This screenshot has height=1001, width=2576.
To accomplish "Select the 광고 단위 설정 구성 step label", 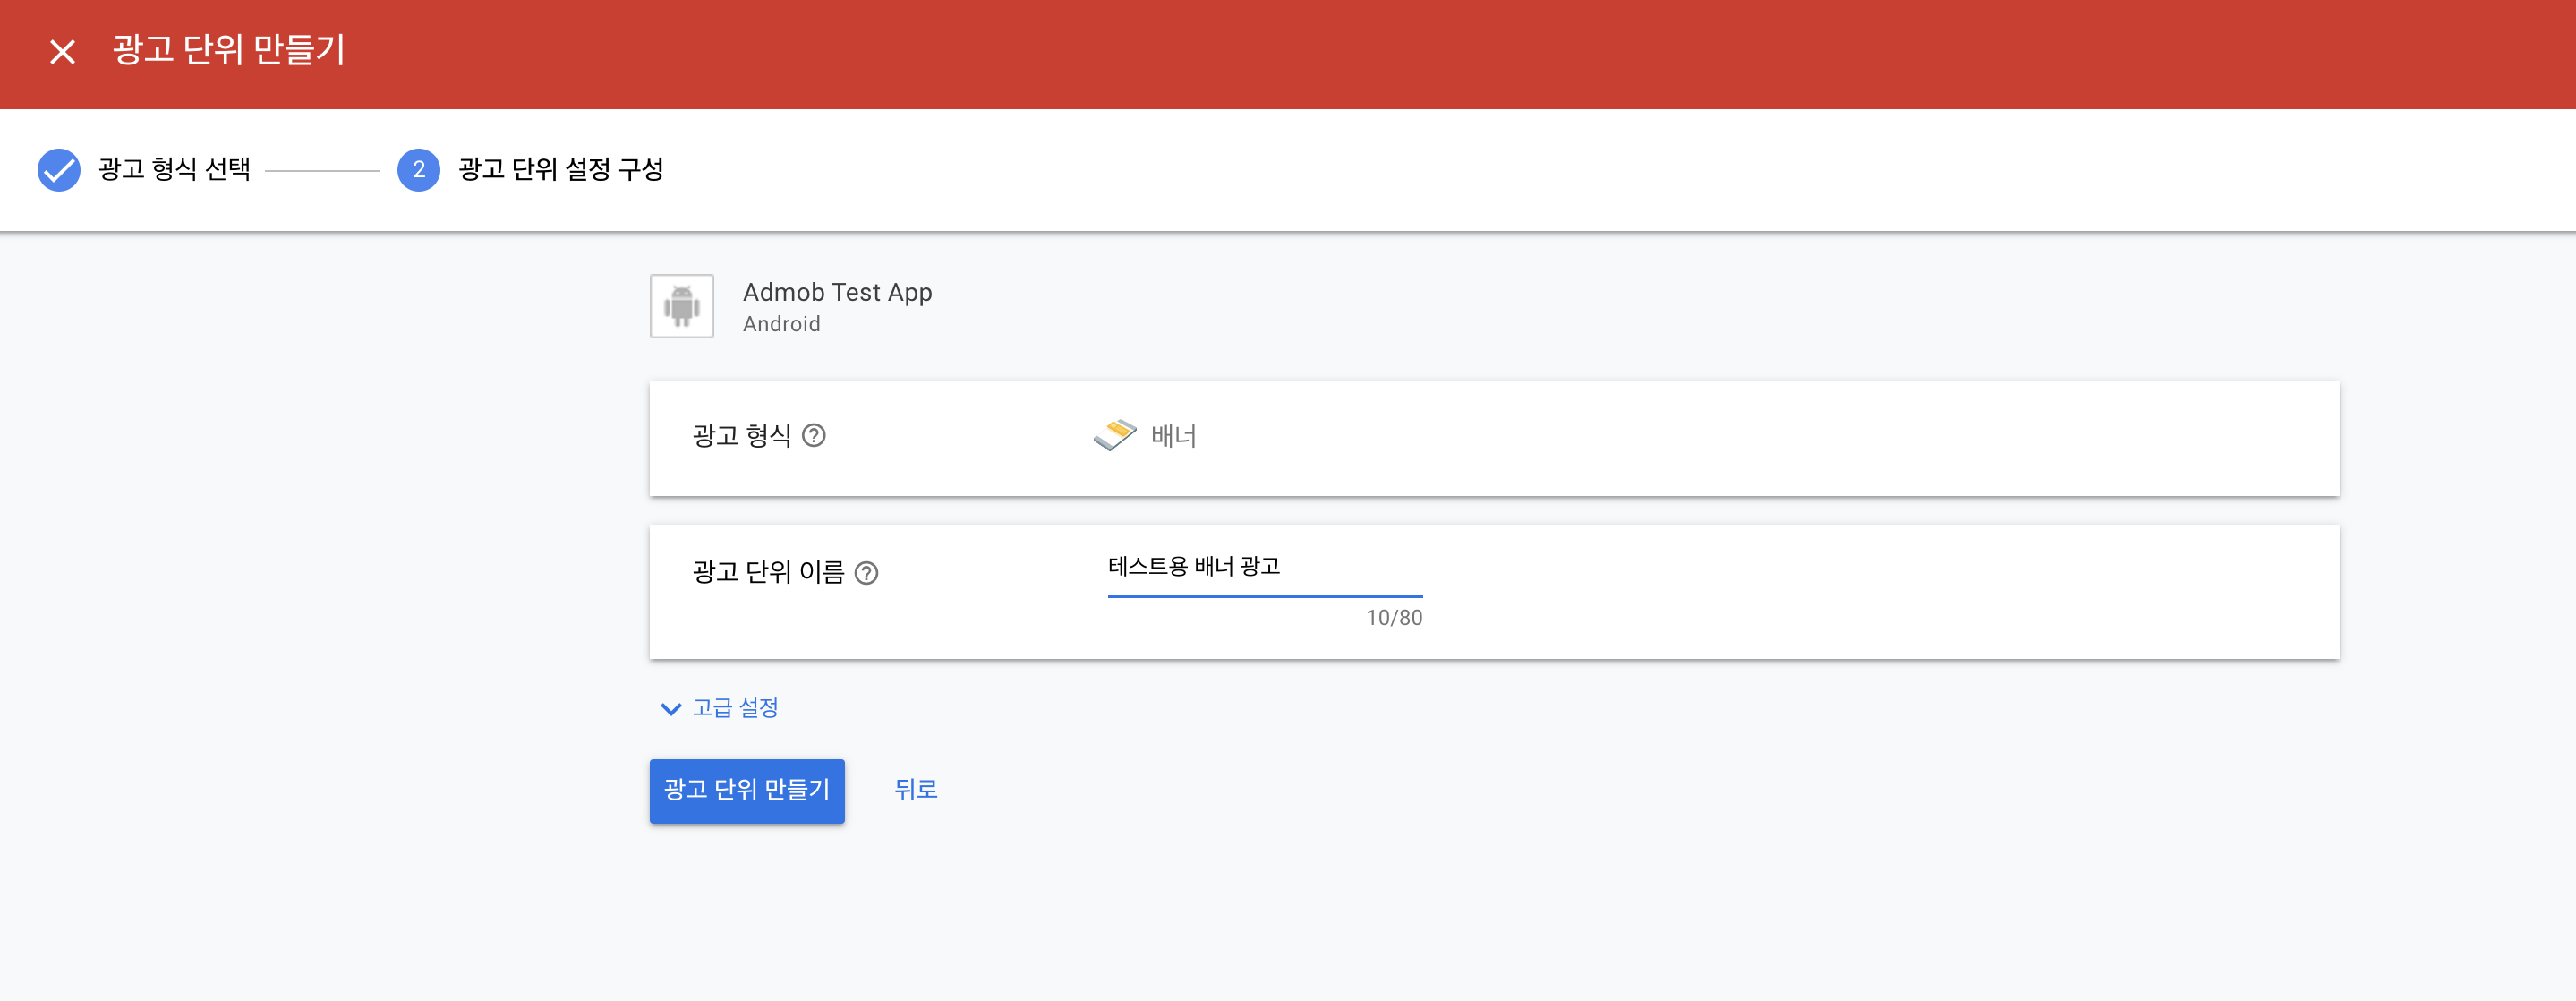I will point(560,169).
